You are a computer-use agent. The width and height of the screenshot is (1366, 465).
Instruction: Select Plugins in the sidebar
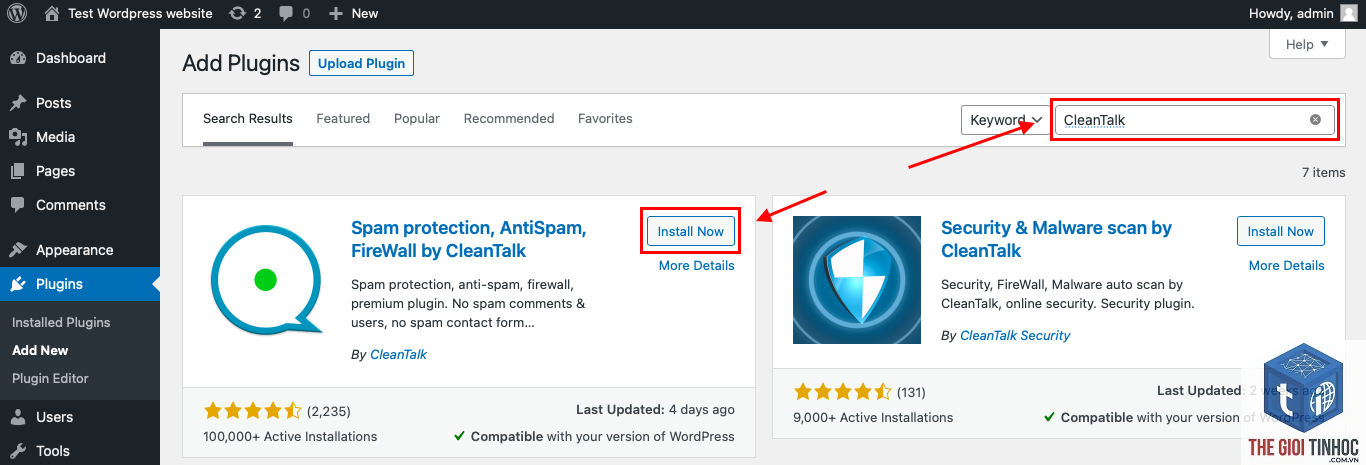80,284
